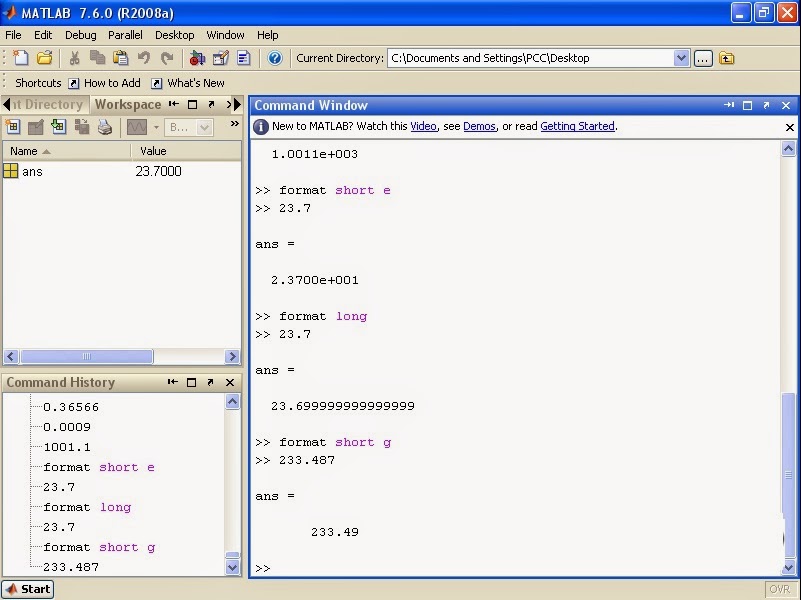
Task: Expand the Current Directory path dropdown
Action: click(681, 58)
